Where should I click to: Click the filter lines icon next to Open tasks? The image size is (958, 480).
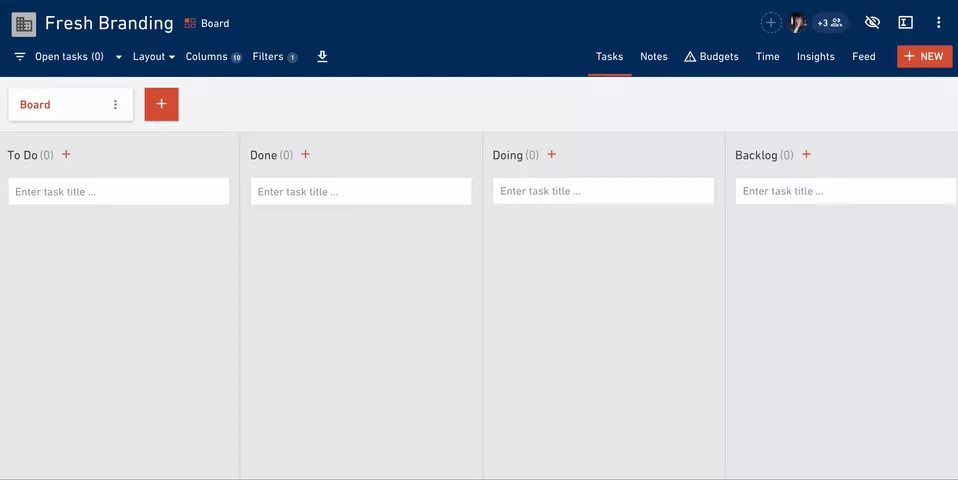click(x=20, y=56)
